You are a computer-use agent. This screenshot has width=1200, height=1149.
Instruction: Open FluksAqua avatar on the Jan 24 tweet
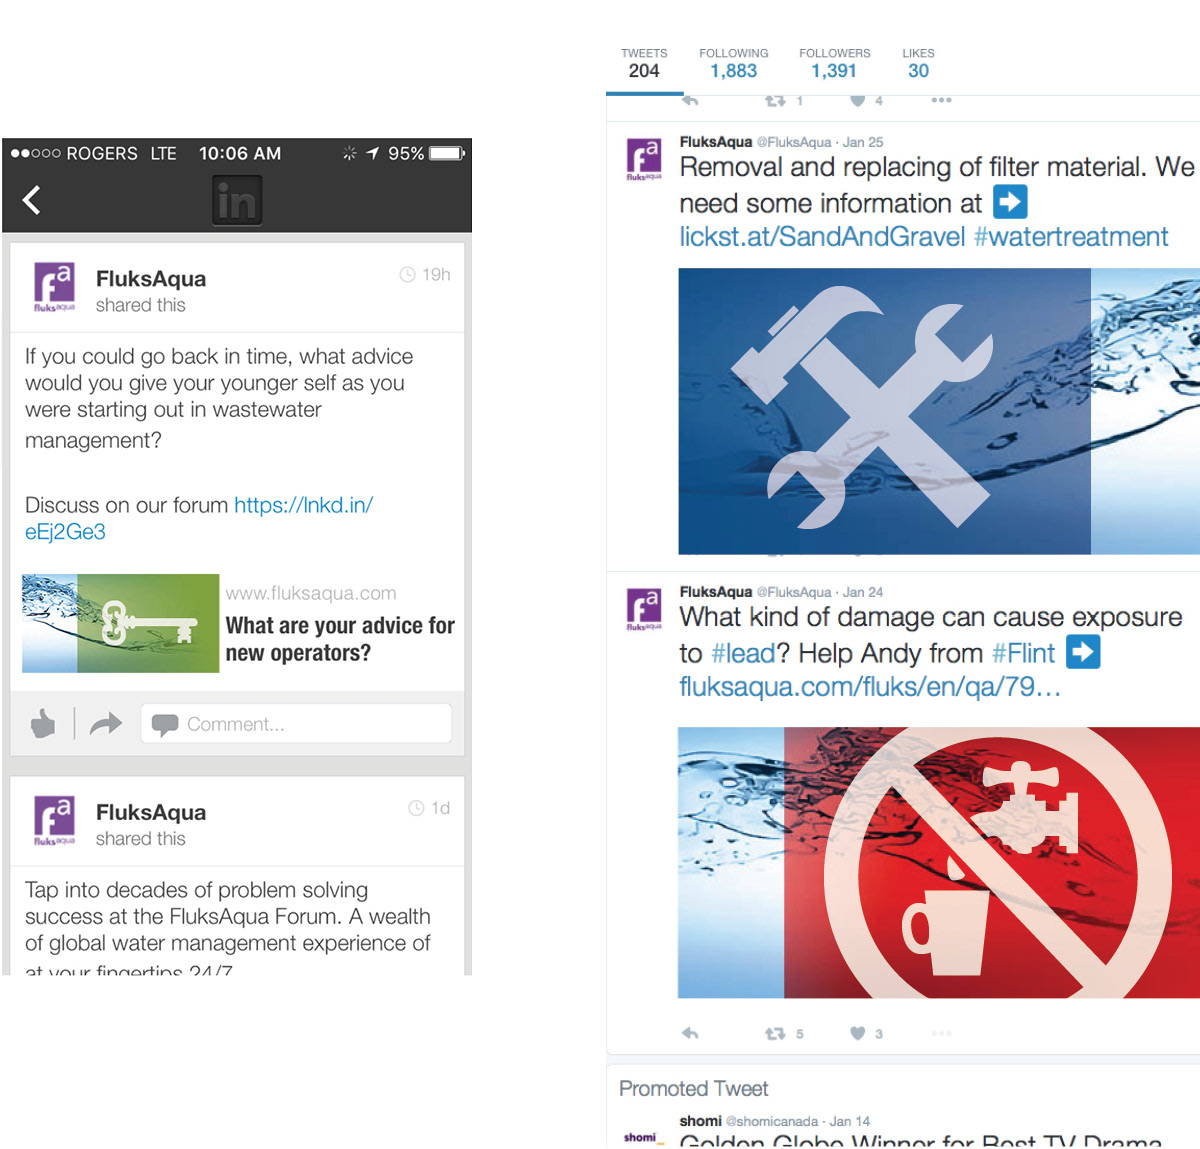(x=644, y=610)
